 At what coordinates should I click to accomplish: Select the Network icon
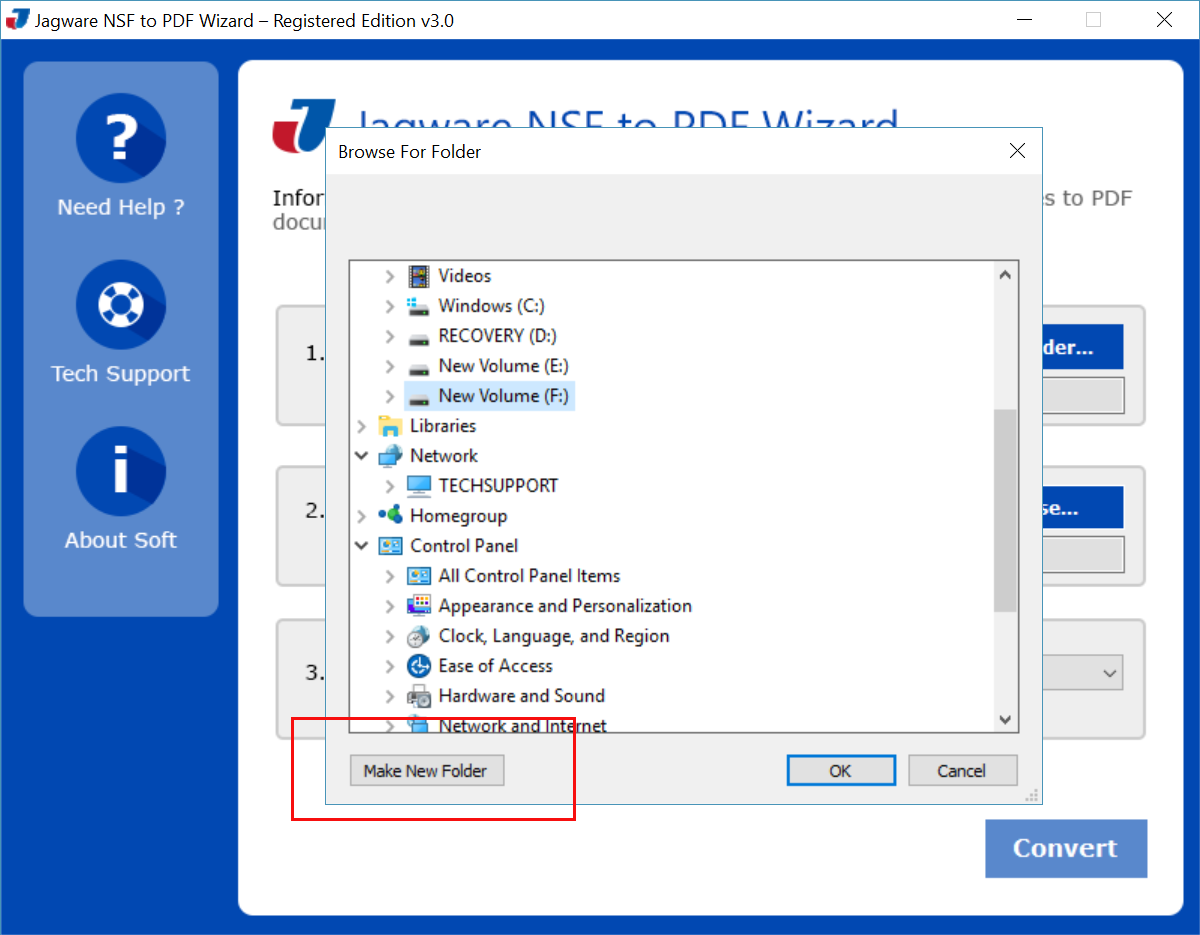[390, 456]
